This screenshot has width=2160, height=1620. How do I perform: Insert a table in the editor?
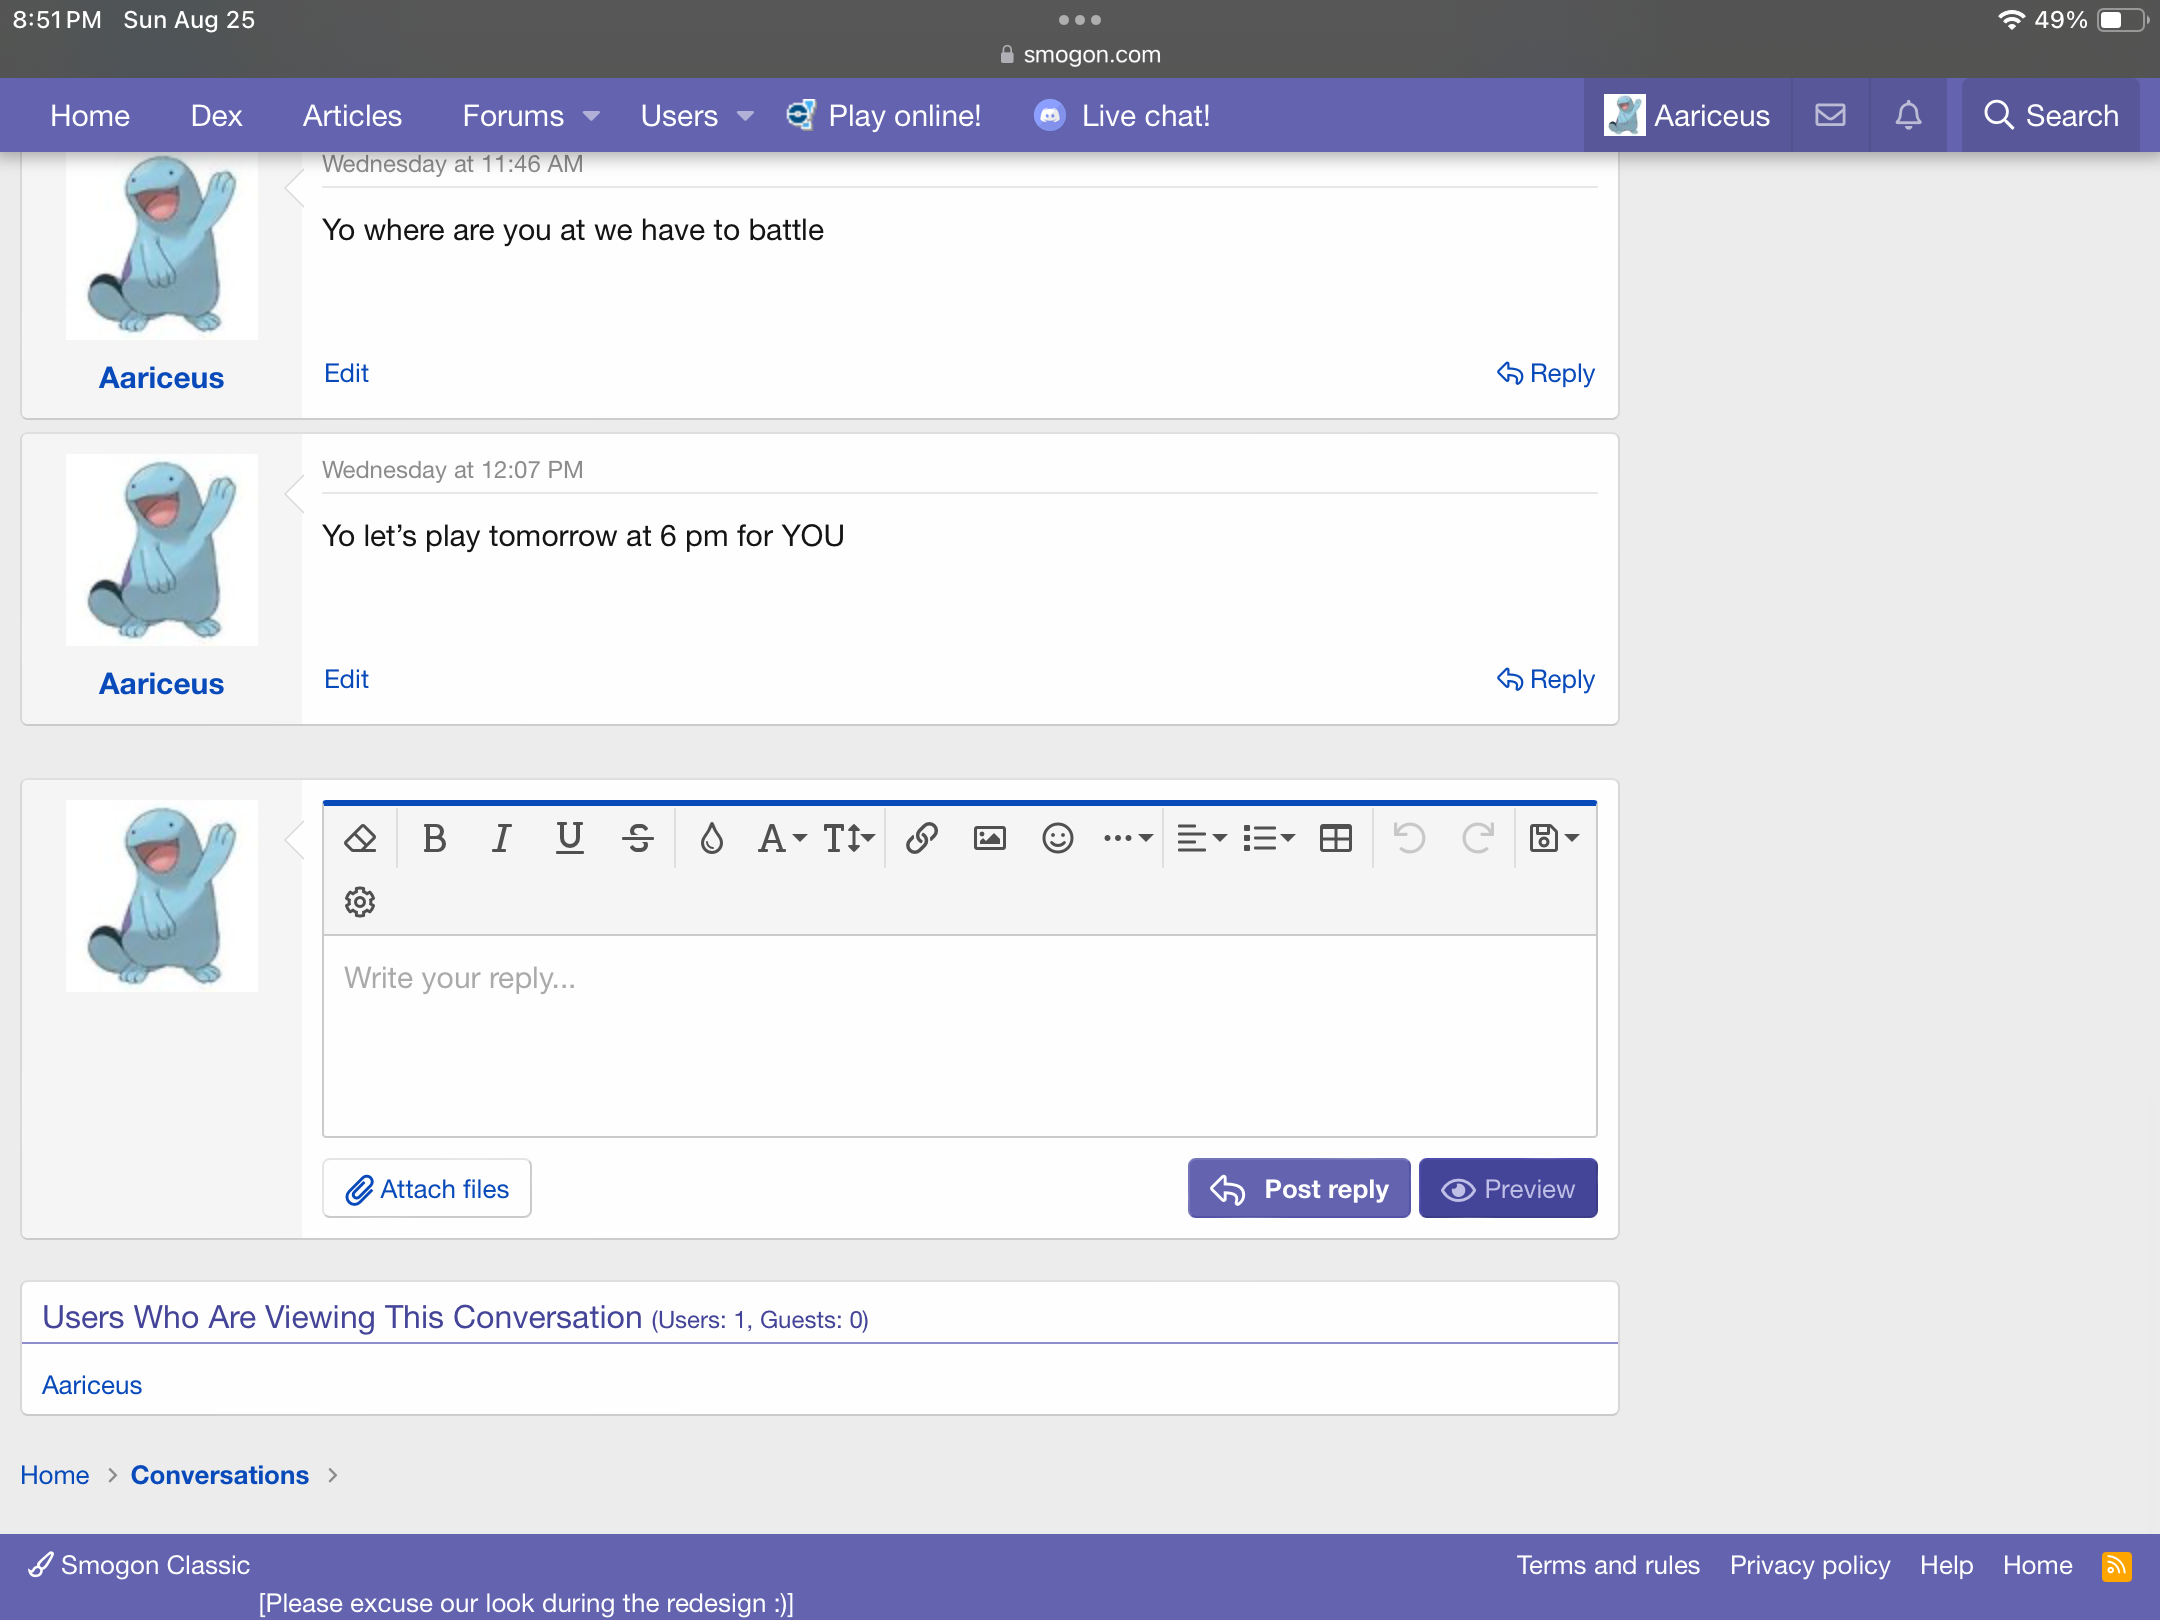1336,838
